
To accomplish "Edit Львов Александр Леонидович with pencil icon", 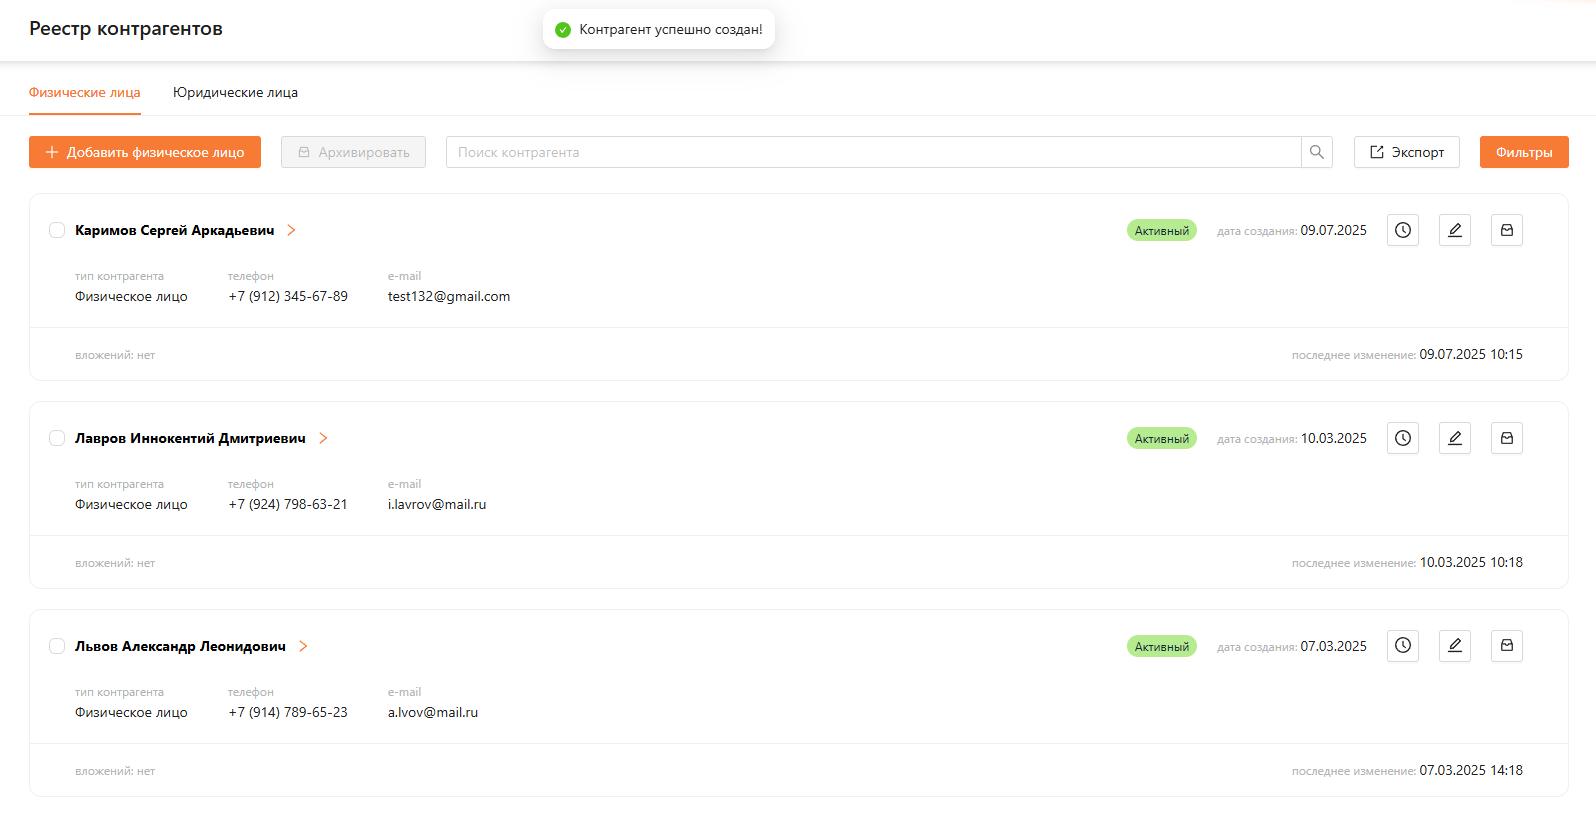I will point(1454,646).
